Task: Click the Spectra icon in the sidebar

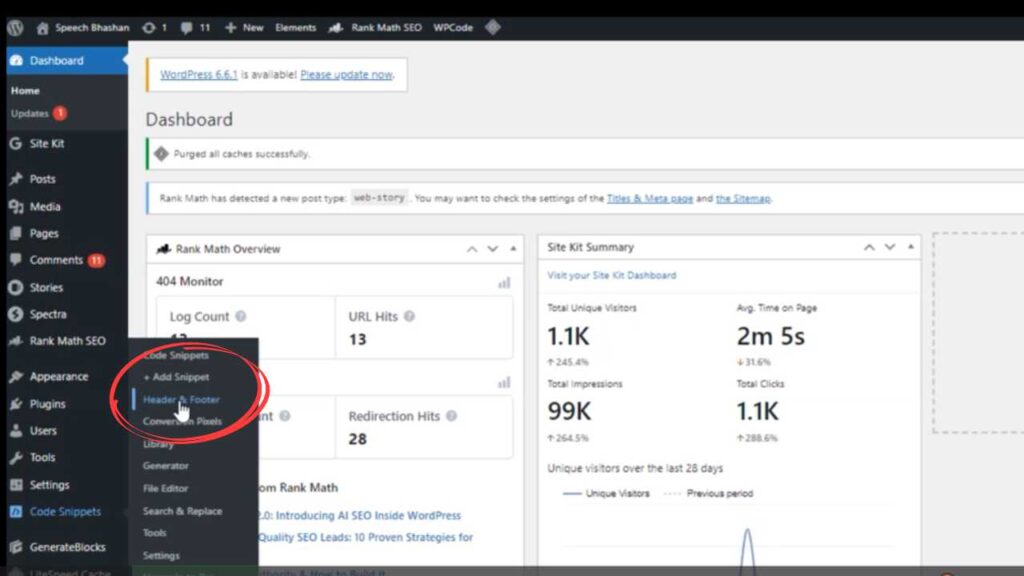Action: click(x=16, y=314)
